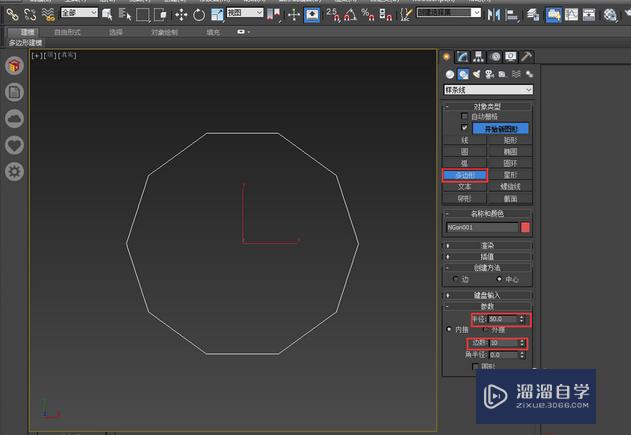
Task: Select Geometry category sphere icon
Action: tap(450, 74)
